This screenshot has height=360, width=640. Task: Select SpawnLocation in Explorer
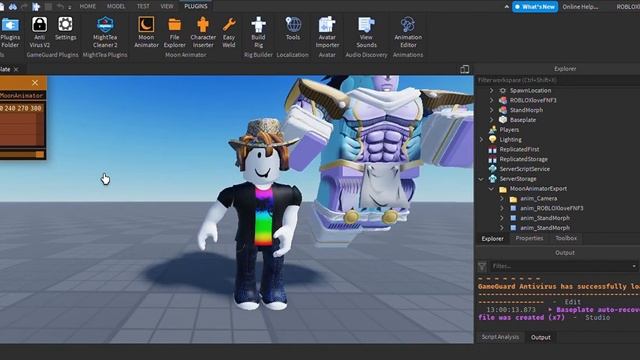tap(530, 91)
